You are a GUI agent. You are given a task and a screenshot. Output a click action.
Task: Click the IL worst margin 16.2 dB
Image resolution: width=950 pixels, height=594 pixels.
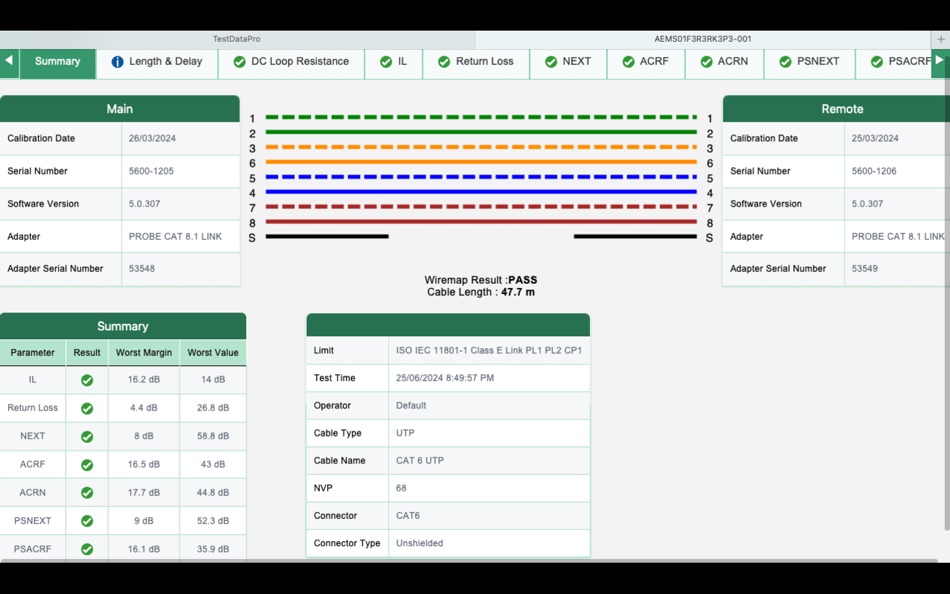[144, 380]
